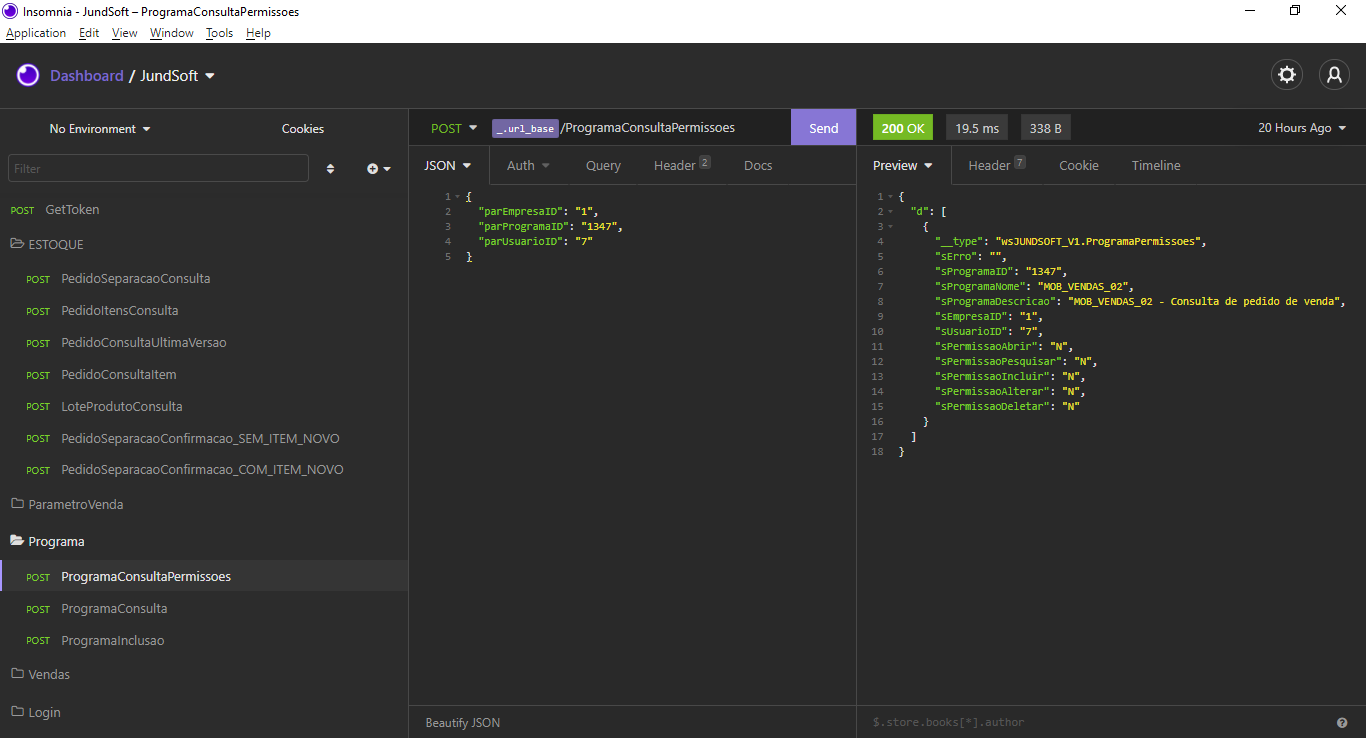Click the response filter help icon
The height and width of the screenshot is (738, 1366).
1342,722
